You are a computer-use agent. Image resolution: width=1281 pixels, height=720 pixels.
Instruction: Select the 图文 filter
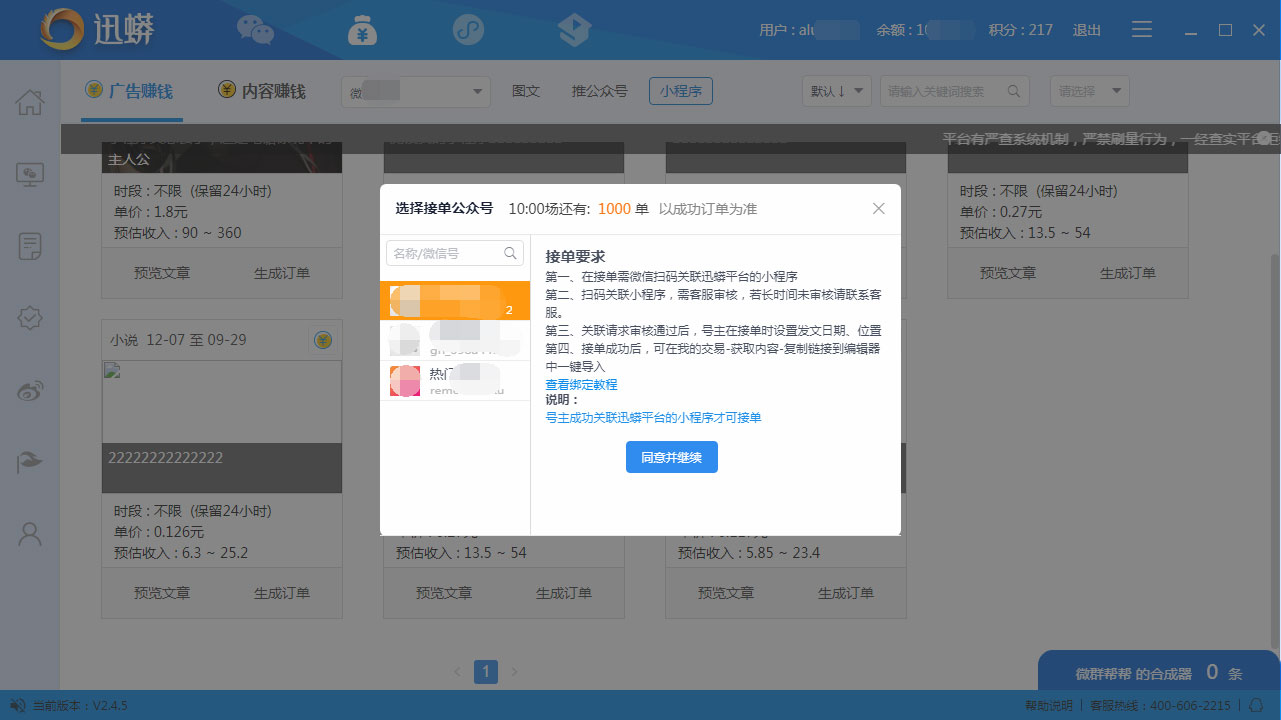click(526, 91)
